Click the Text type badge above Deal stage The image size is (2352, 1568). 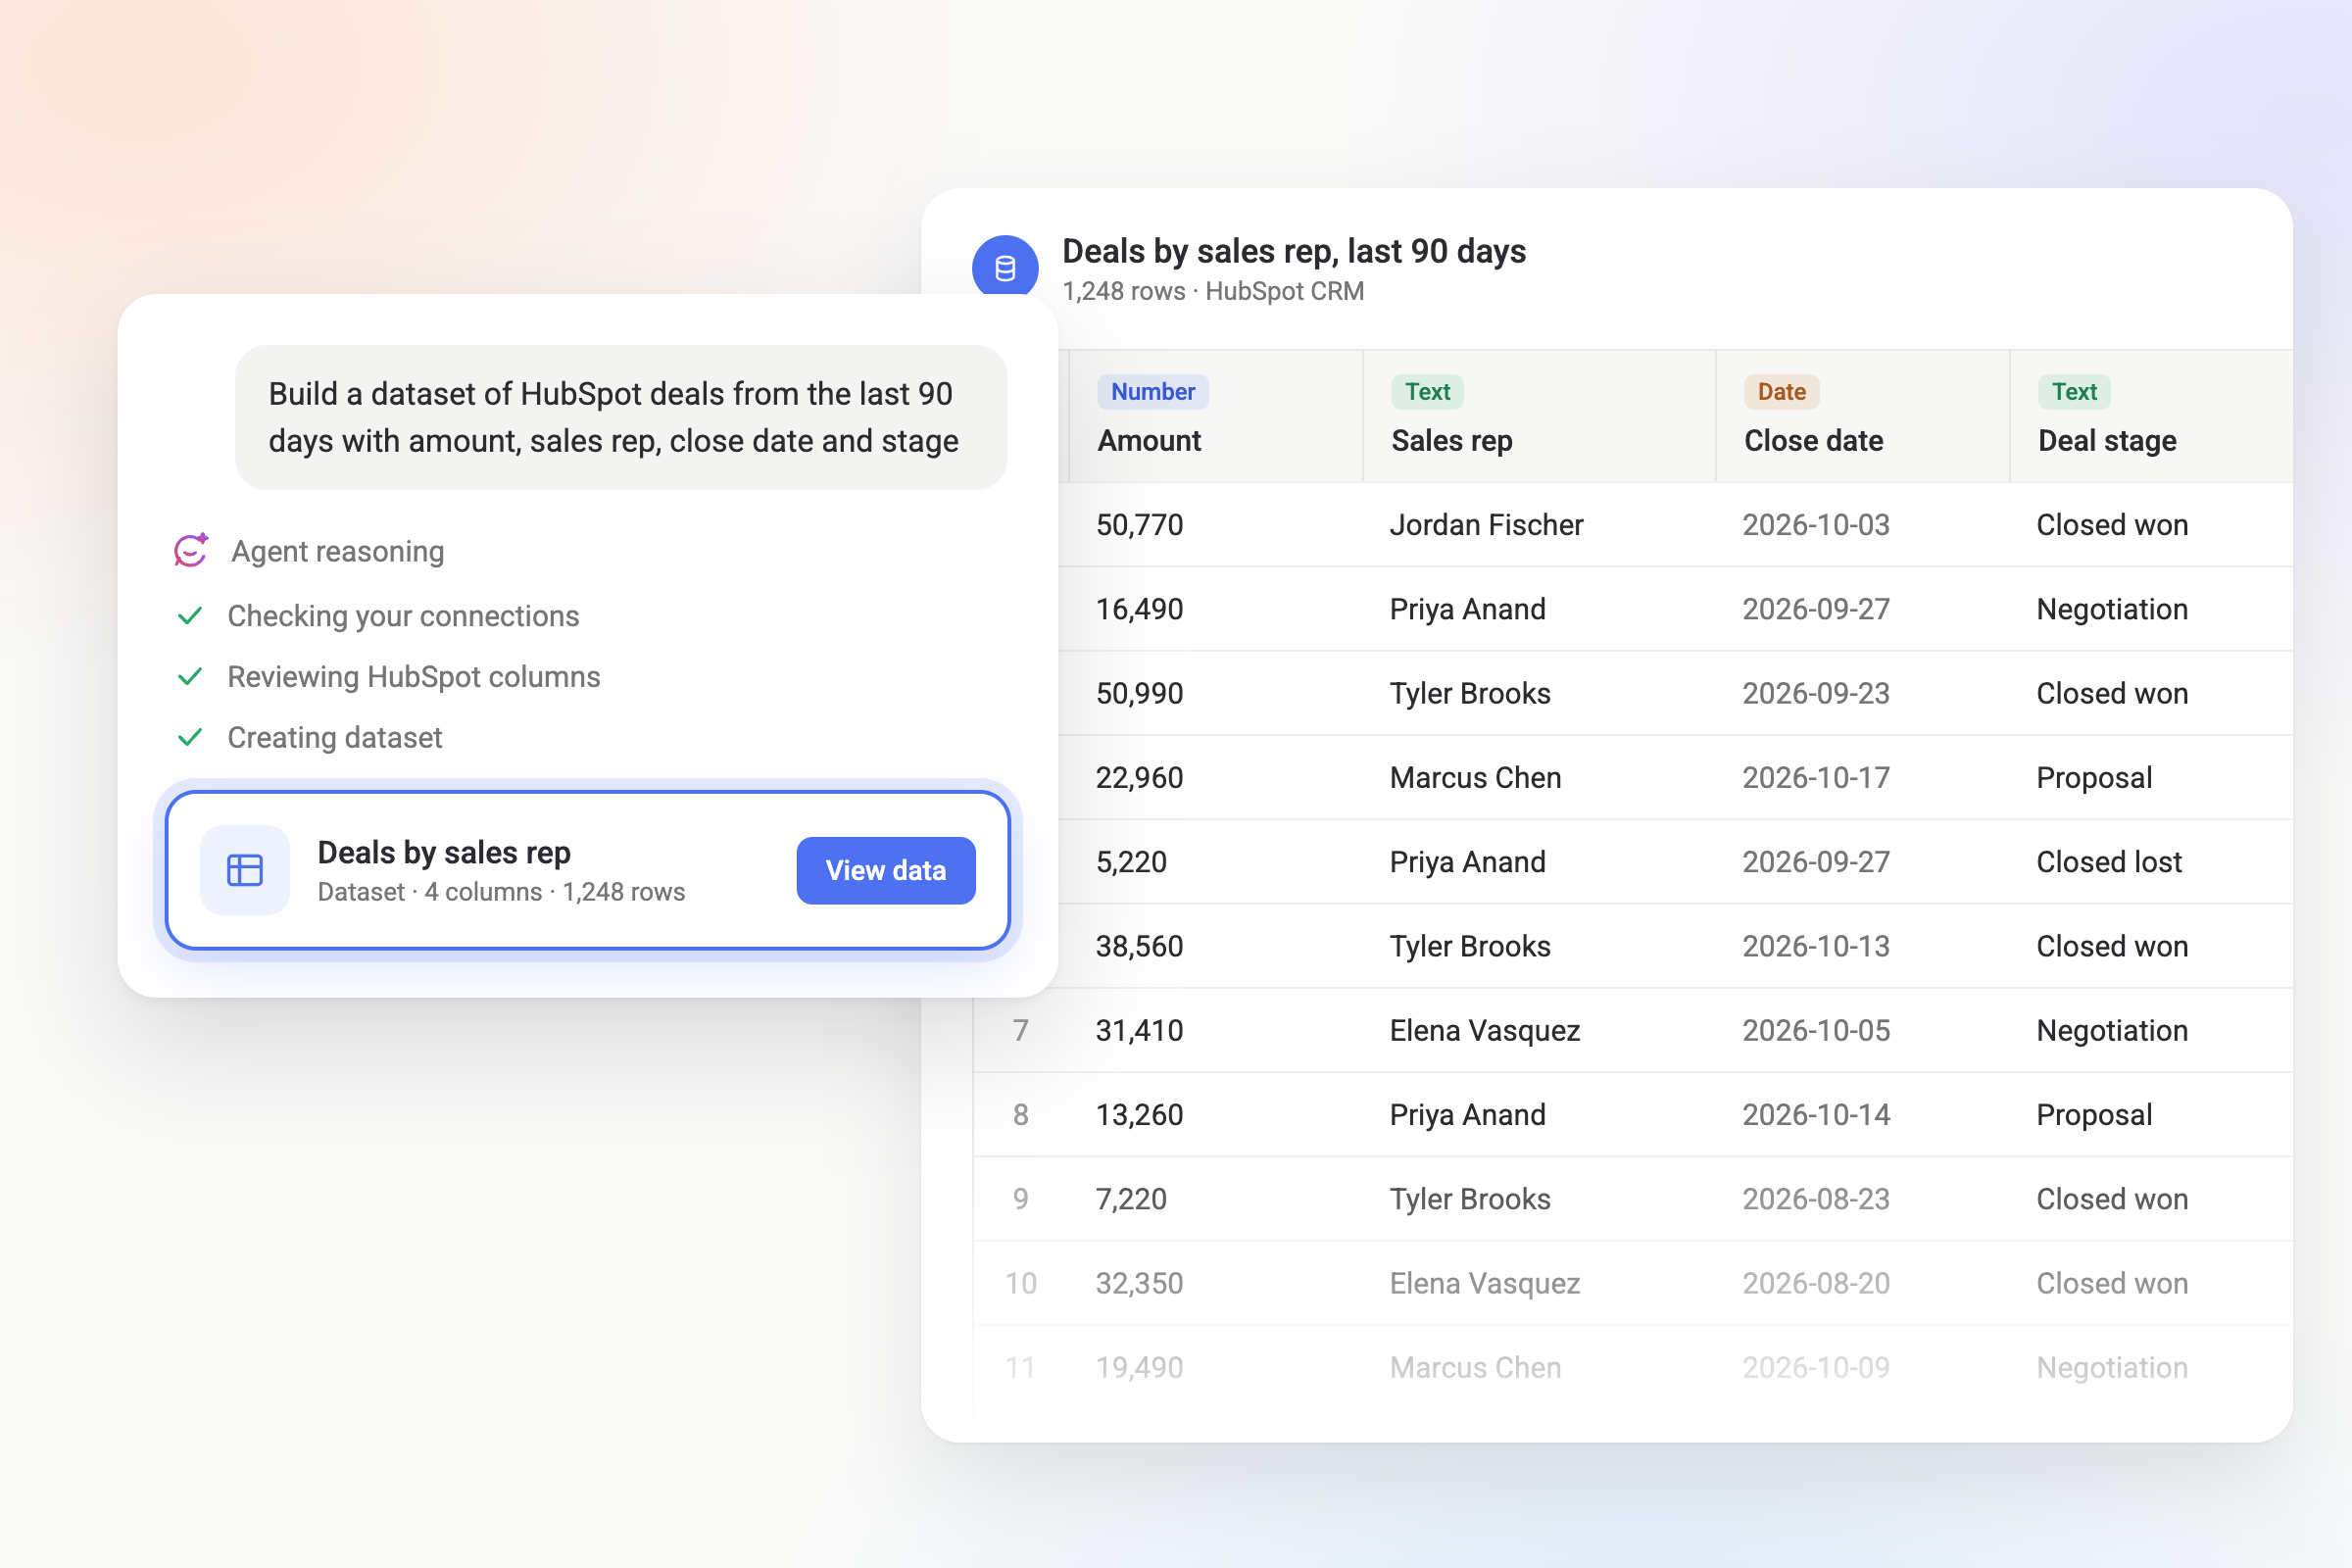(x=2074, y=392)
